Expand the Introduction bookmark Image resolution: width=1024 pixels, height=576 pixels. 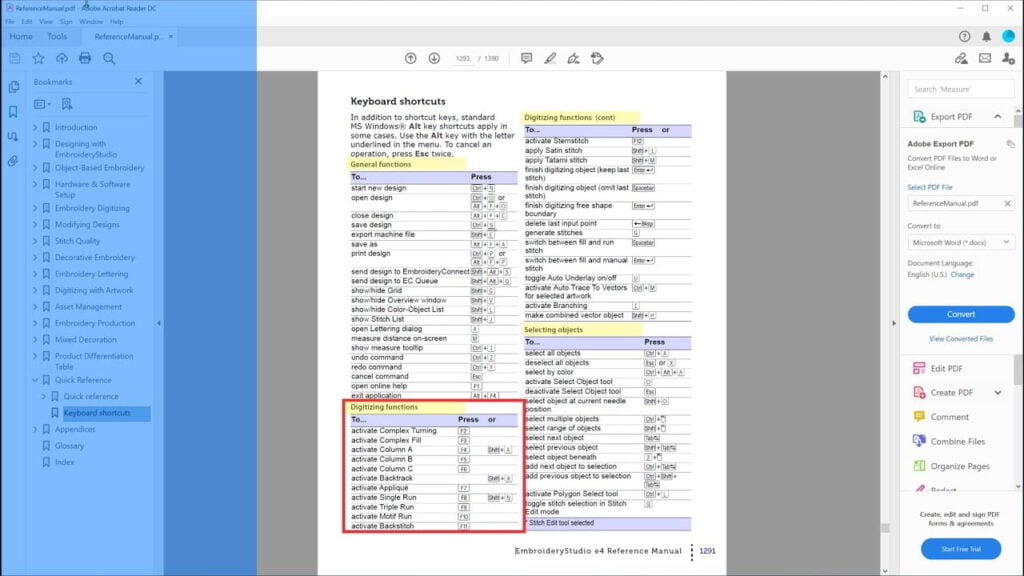(x=34, y=128)
